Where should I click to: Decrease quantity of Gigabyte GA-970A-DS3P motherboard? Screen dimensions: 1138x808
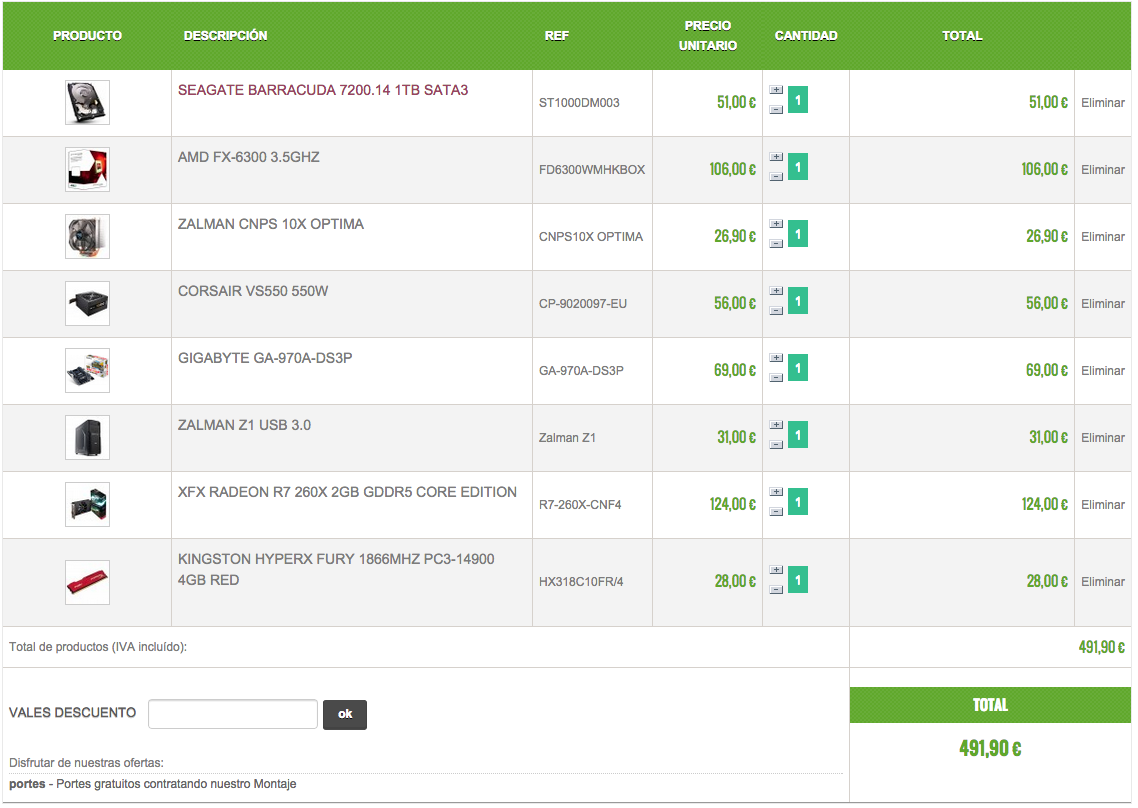tap(776, 378)
